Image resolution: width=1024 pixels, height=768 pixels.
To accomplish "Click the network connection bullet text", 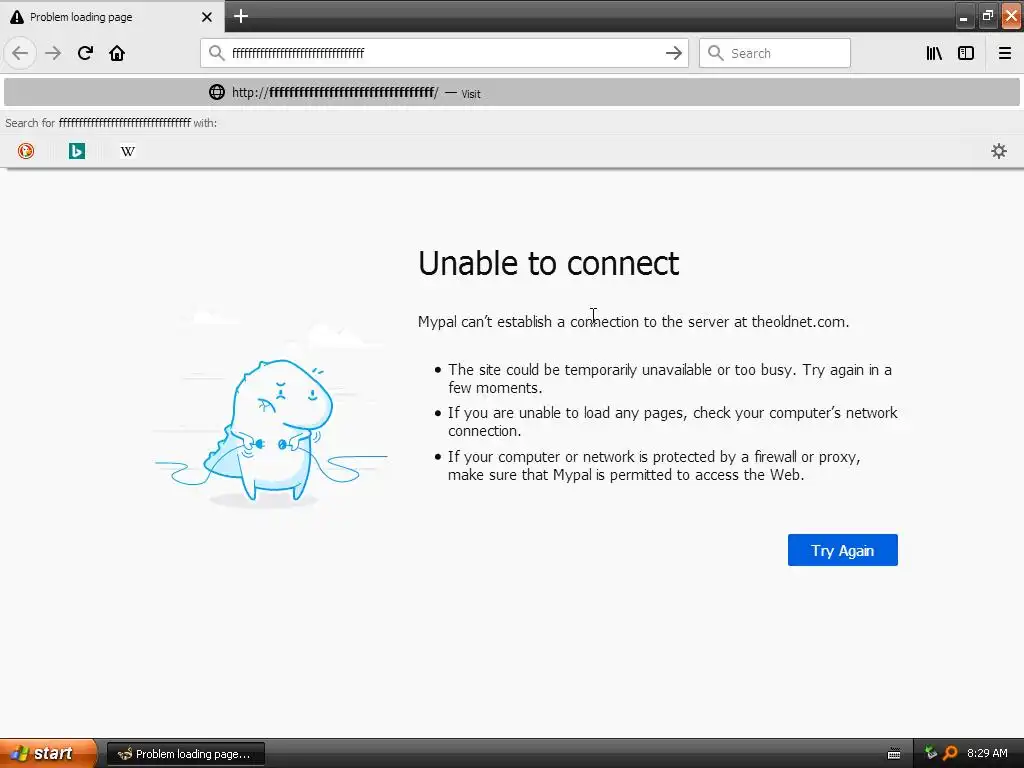I will [x=673, y=422].
